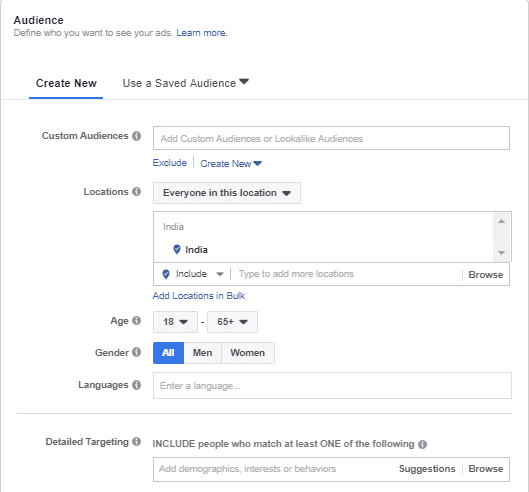Select Women gender option
The width and height of the screenshot is (529, 492).
tap(248, 353)
